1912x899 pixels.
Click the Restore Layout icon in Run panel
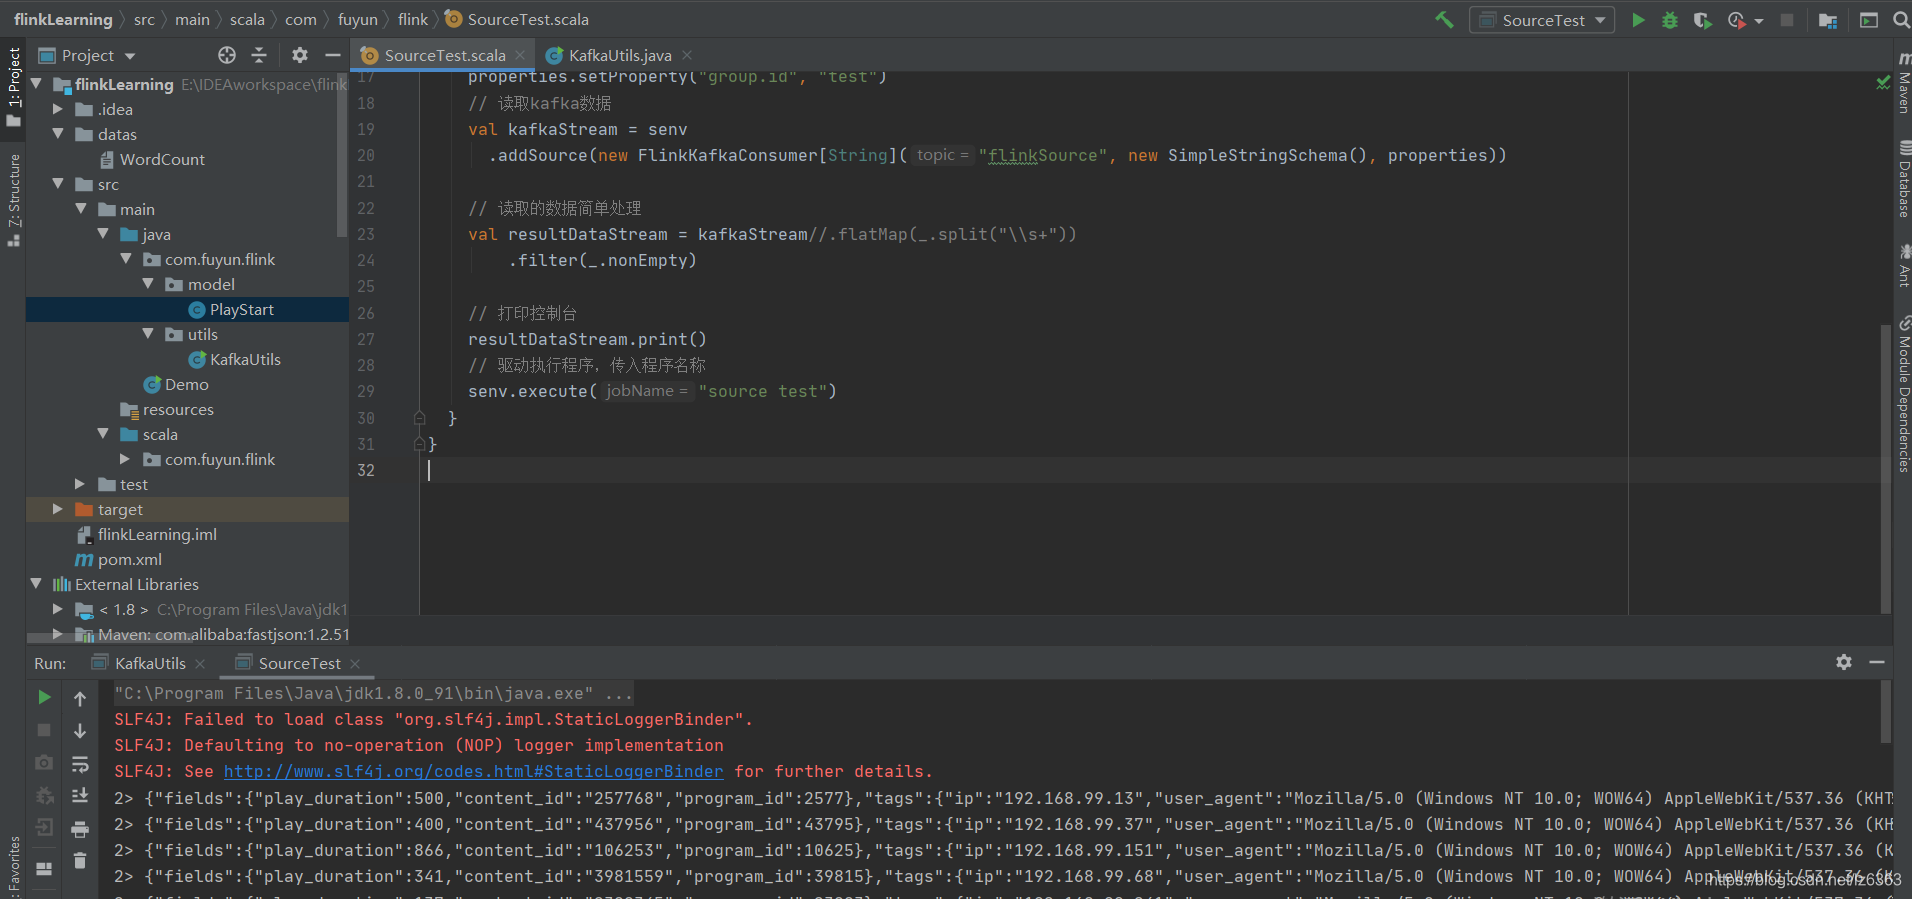44,868
